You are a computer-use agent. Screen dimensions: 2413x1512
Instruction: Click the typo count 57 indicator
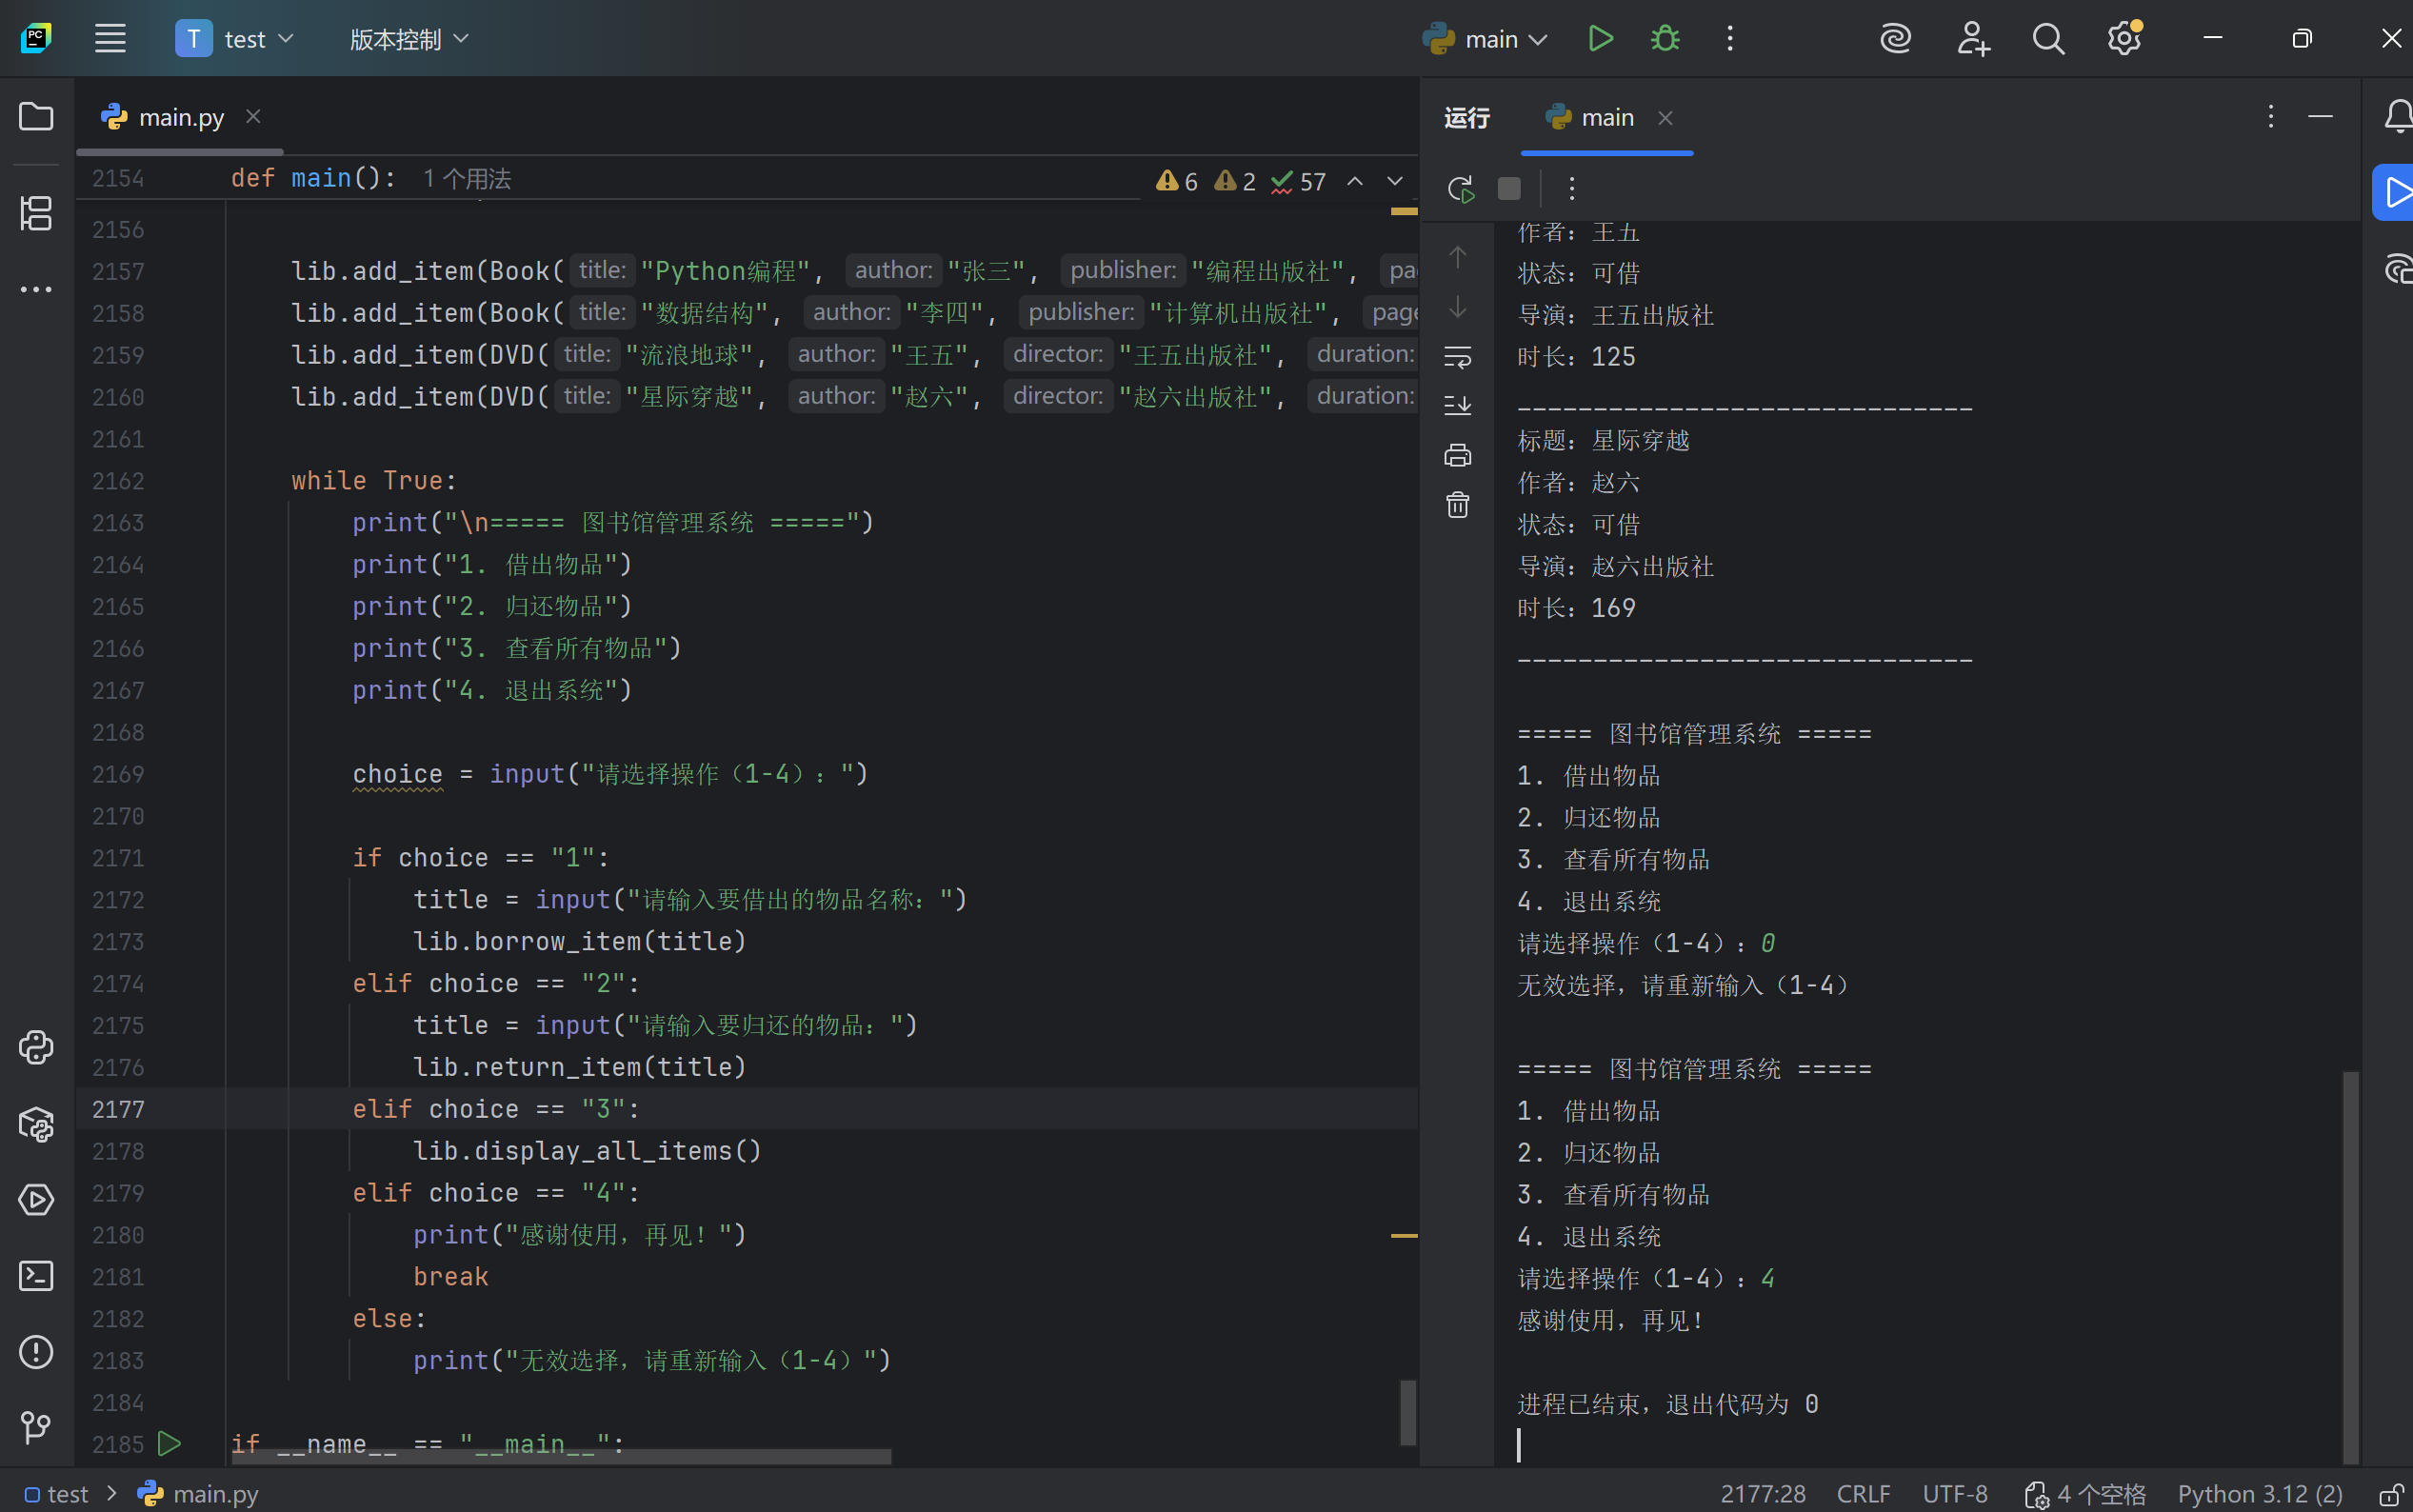pos(1298,181)
